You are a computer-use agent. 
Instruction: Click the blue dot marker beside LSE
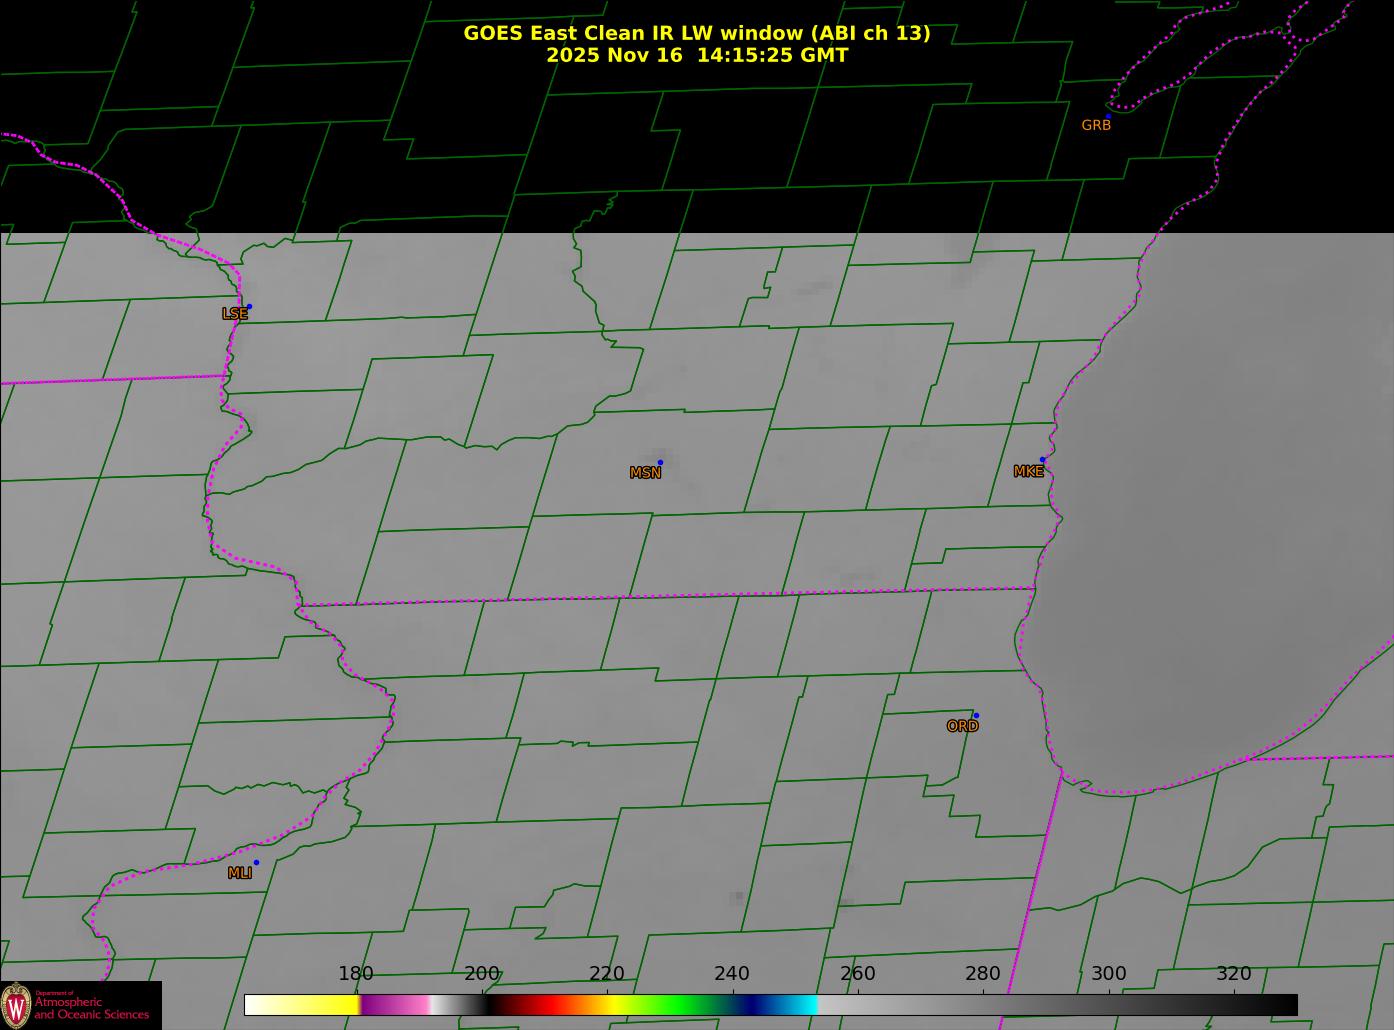249,306
